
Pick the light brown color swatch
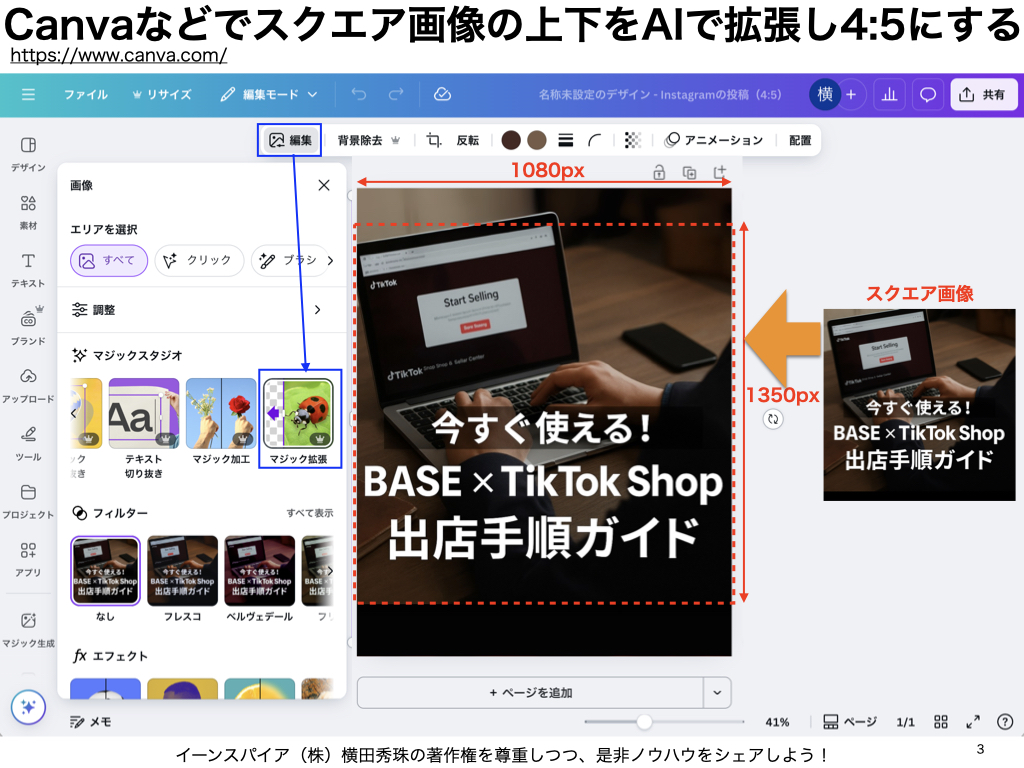point(537,140)
